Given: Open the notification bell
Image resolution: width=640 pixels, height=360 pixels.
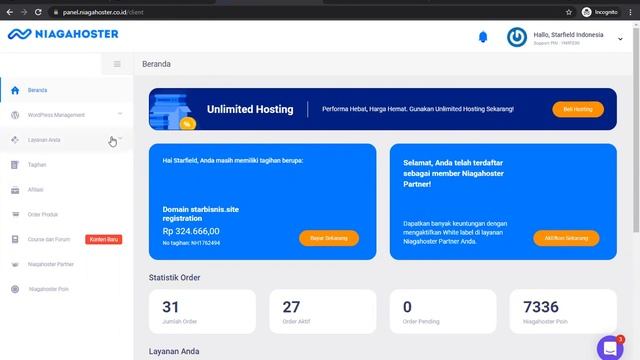Looking at the screenshot, I should pyautogui.click(x=483, y=37).
